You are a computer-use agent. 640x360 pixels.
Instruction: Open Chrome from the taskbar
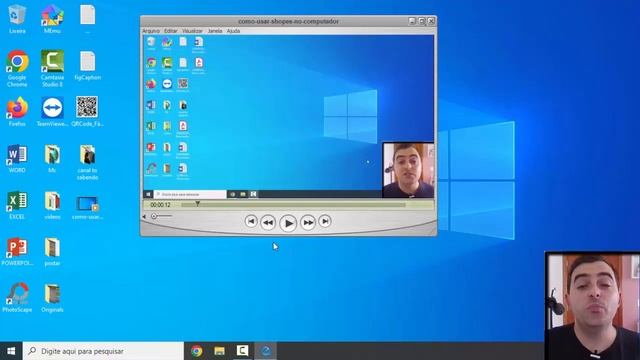(x=197, y=351)
